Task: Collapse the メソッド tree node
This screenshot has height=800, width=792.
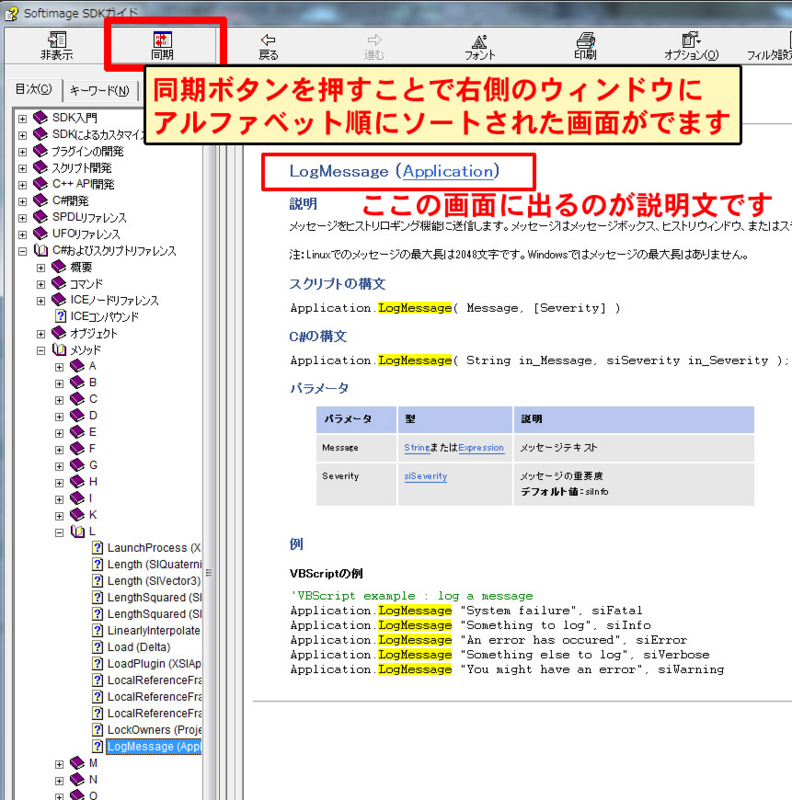Action: tap(41, 351)
